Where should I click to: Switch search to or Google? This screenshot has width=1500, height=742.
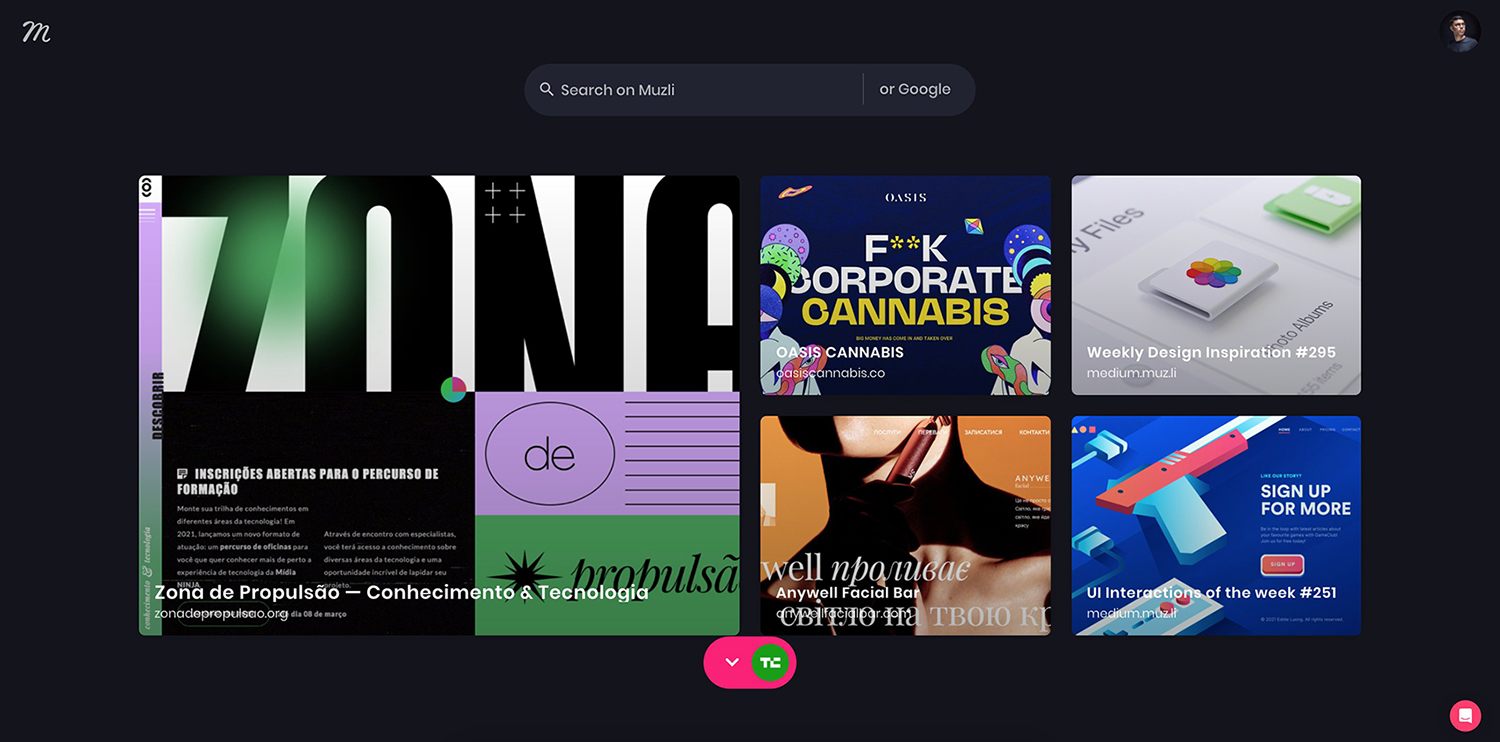pos(915,89)
